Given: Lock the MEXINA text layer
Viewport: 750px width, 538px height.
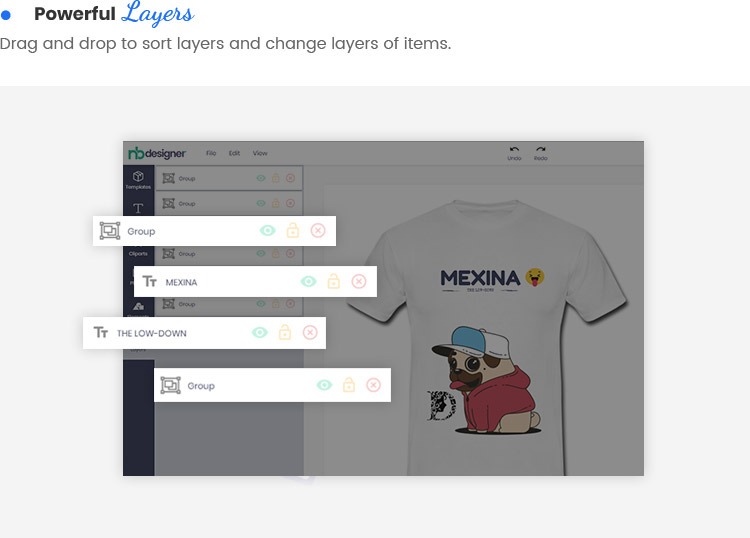Looking at the screenshot, I should (x=333, y=281).
